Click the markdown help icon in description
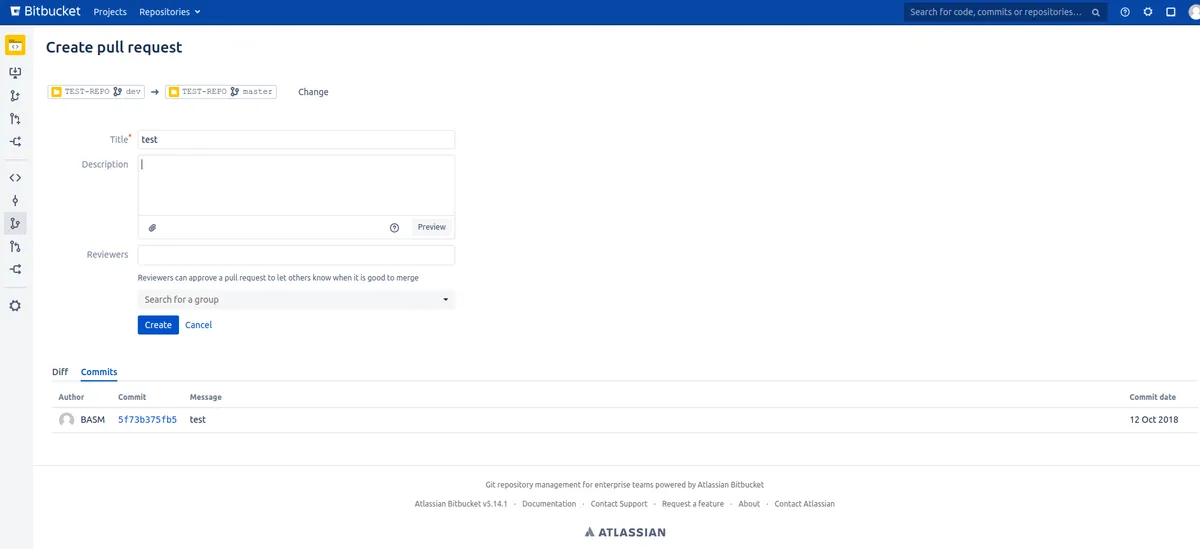The image size is (1200, 549). [394, 227]
